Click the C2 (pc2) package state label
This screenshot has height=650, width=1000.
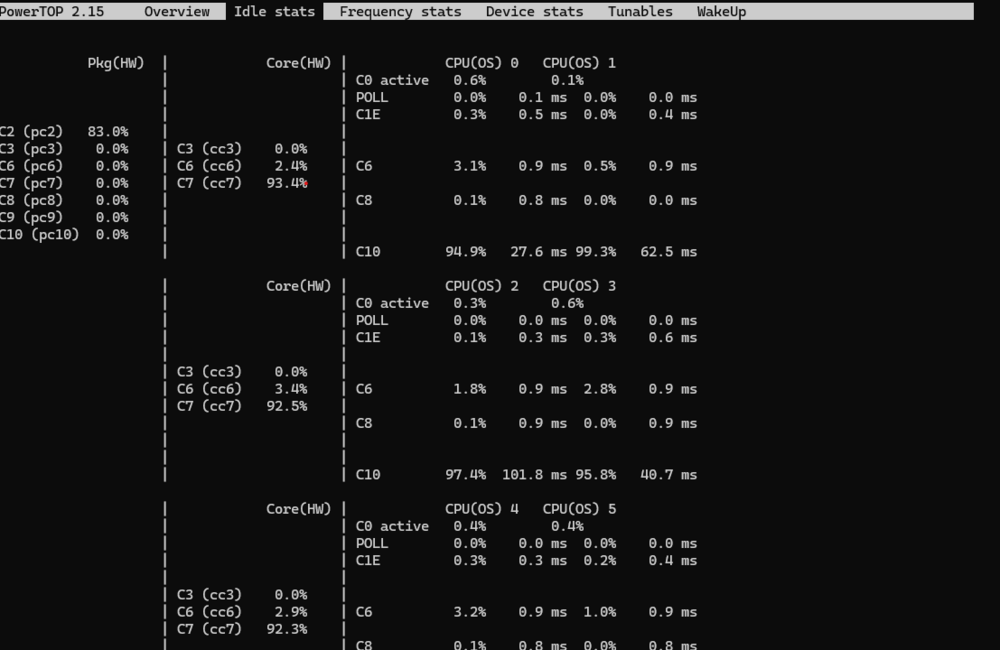[31, 131]
